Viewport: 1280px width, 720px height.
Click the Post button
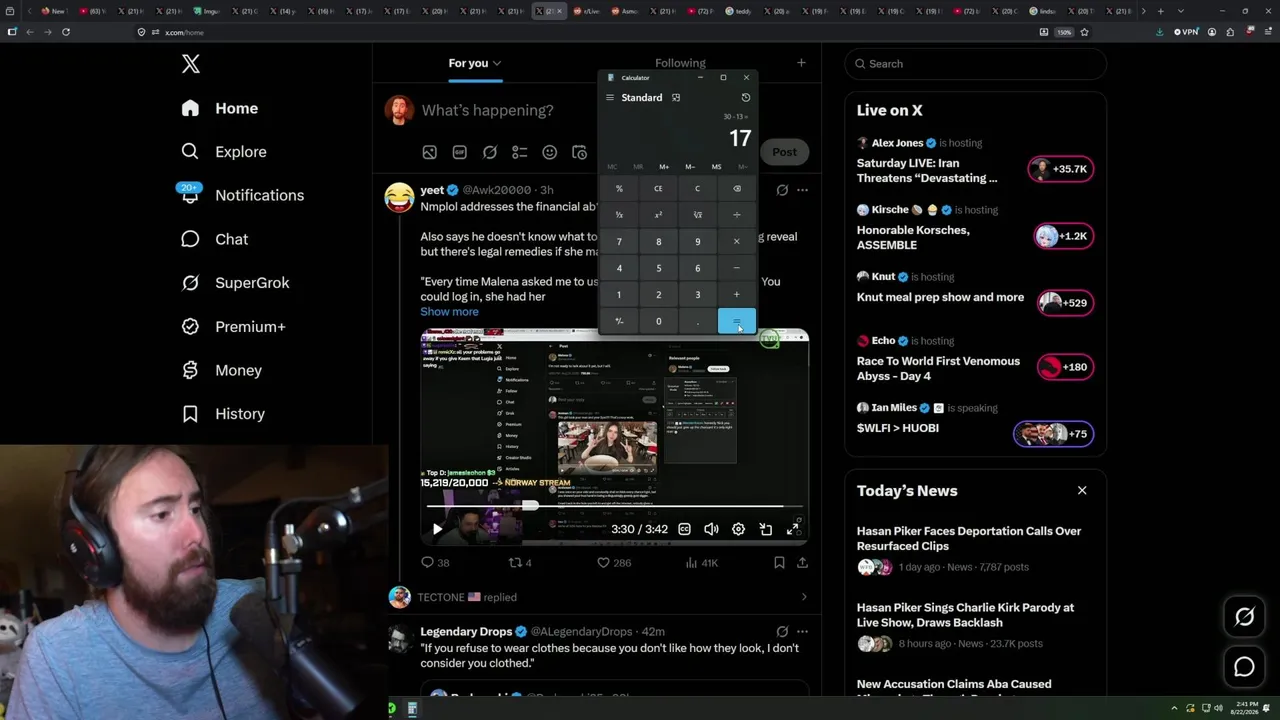(x=784, y=152)
